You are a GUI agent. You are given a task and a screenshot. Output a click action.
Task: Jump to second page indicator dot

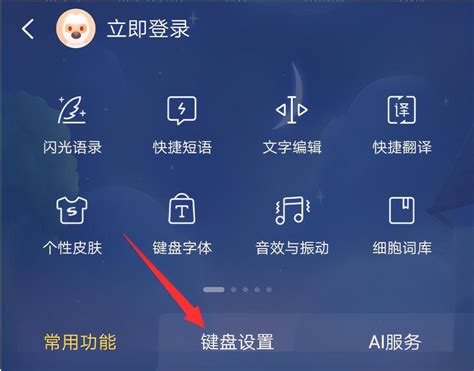(233, 290)
